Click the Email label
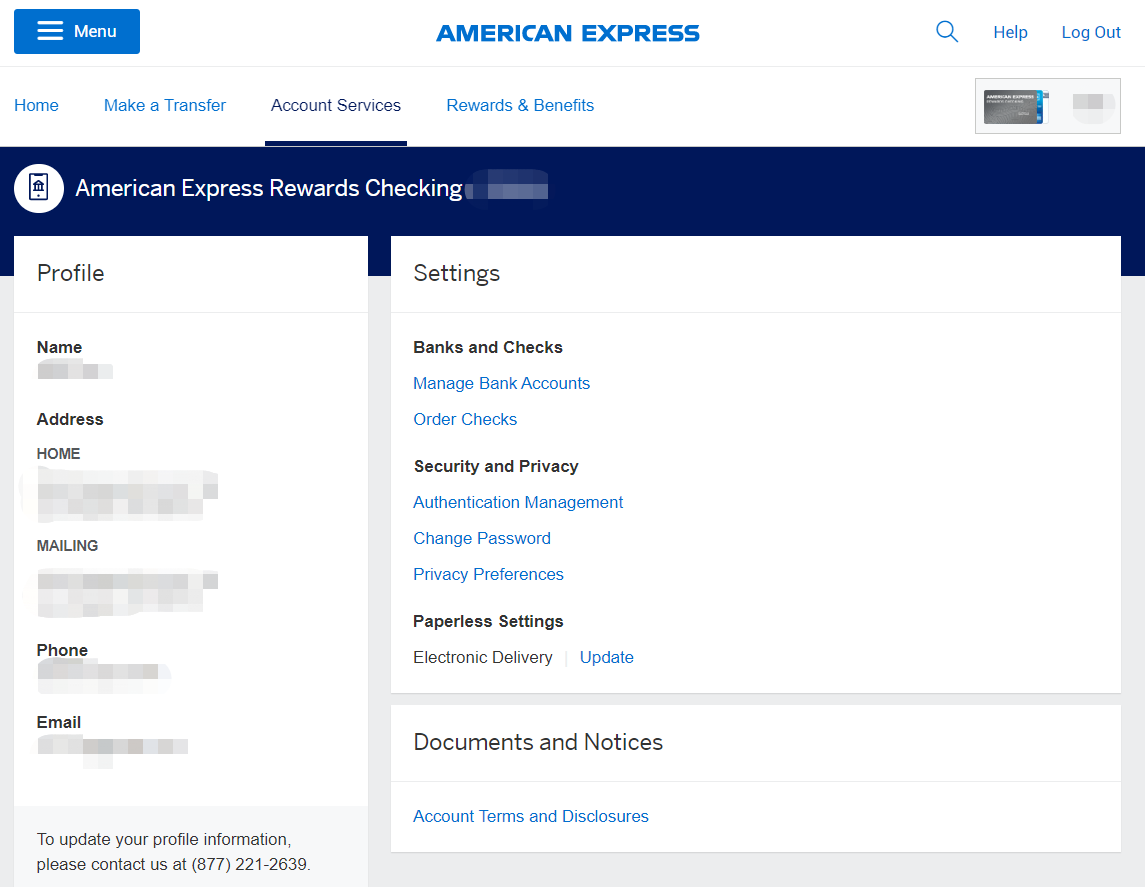 [59, 722]
